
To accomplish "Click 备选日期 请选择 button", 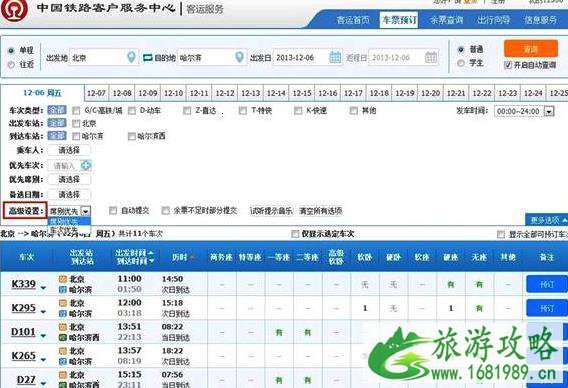I will click(x=69, y=195).
